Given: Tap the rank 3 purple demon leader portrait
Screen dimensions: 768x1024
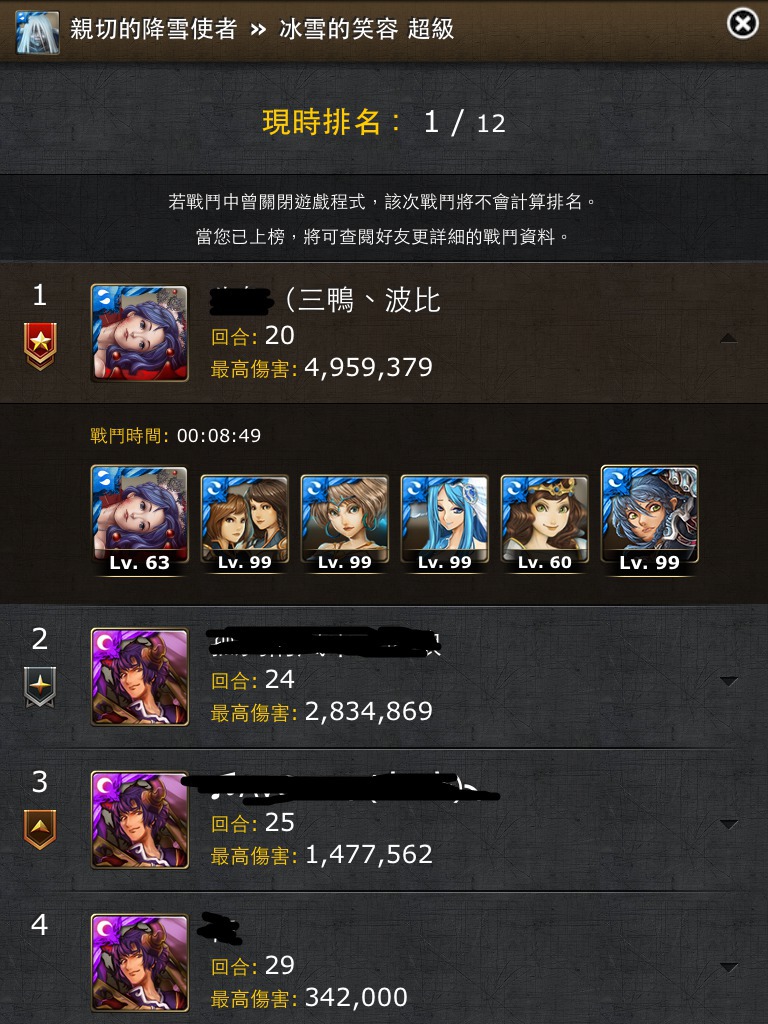Looking at the screenshot, I should [x=139, y=820].
